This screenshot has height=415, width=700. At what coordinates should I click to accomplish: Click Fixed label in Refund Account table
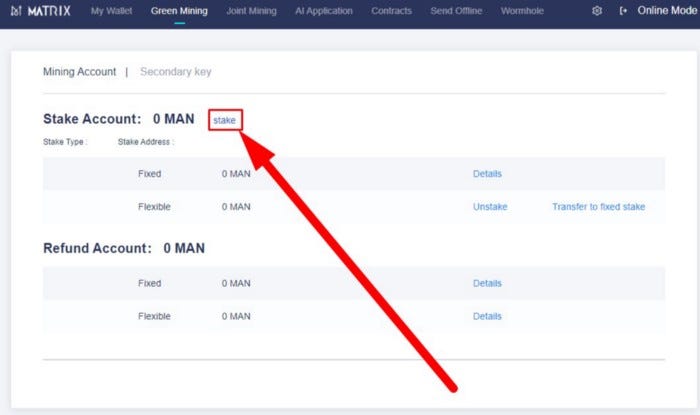click(x=150, y=283)
